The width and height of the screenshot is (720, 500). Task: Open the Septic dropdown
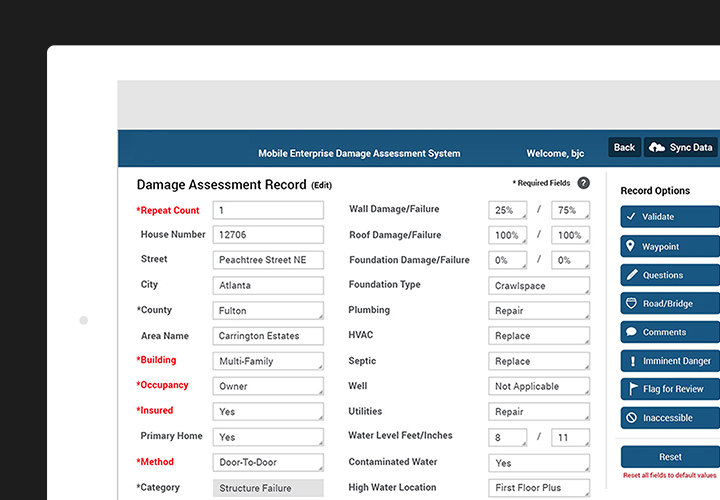[539, 361]
